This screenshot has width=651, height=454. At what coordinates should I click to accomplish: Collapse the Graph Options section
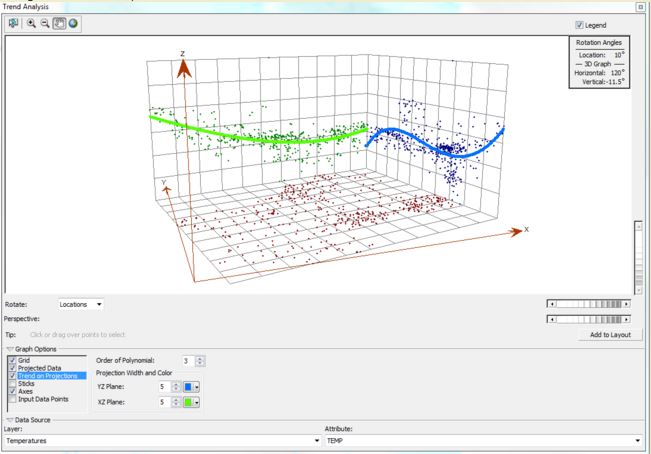[9, 348]
